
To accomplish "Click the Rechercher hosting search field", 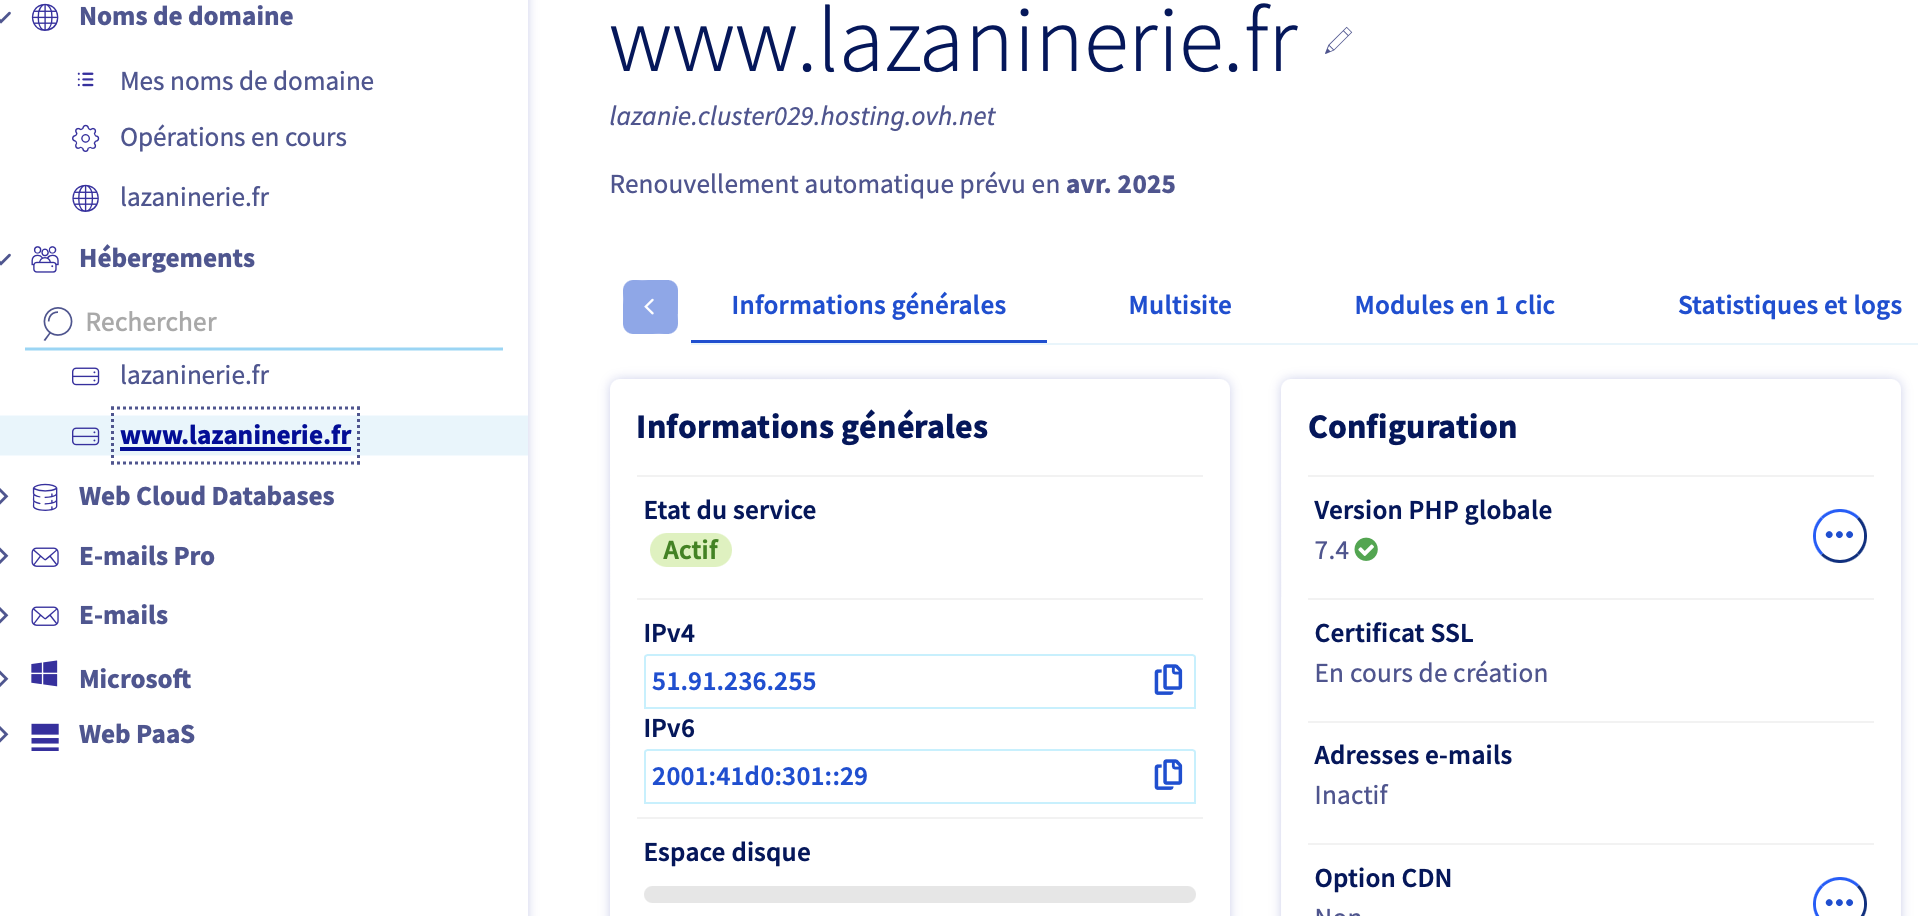I will pos(264,322).
